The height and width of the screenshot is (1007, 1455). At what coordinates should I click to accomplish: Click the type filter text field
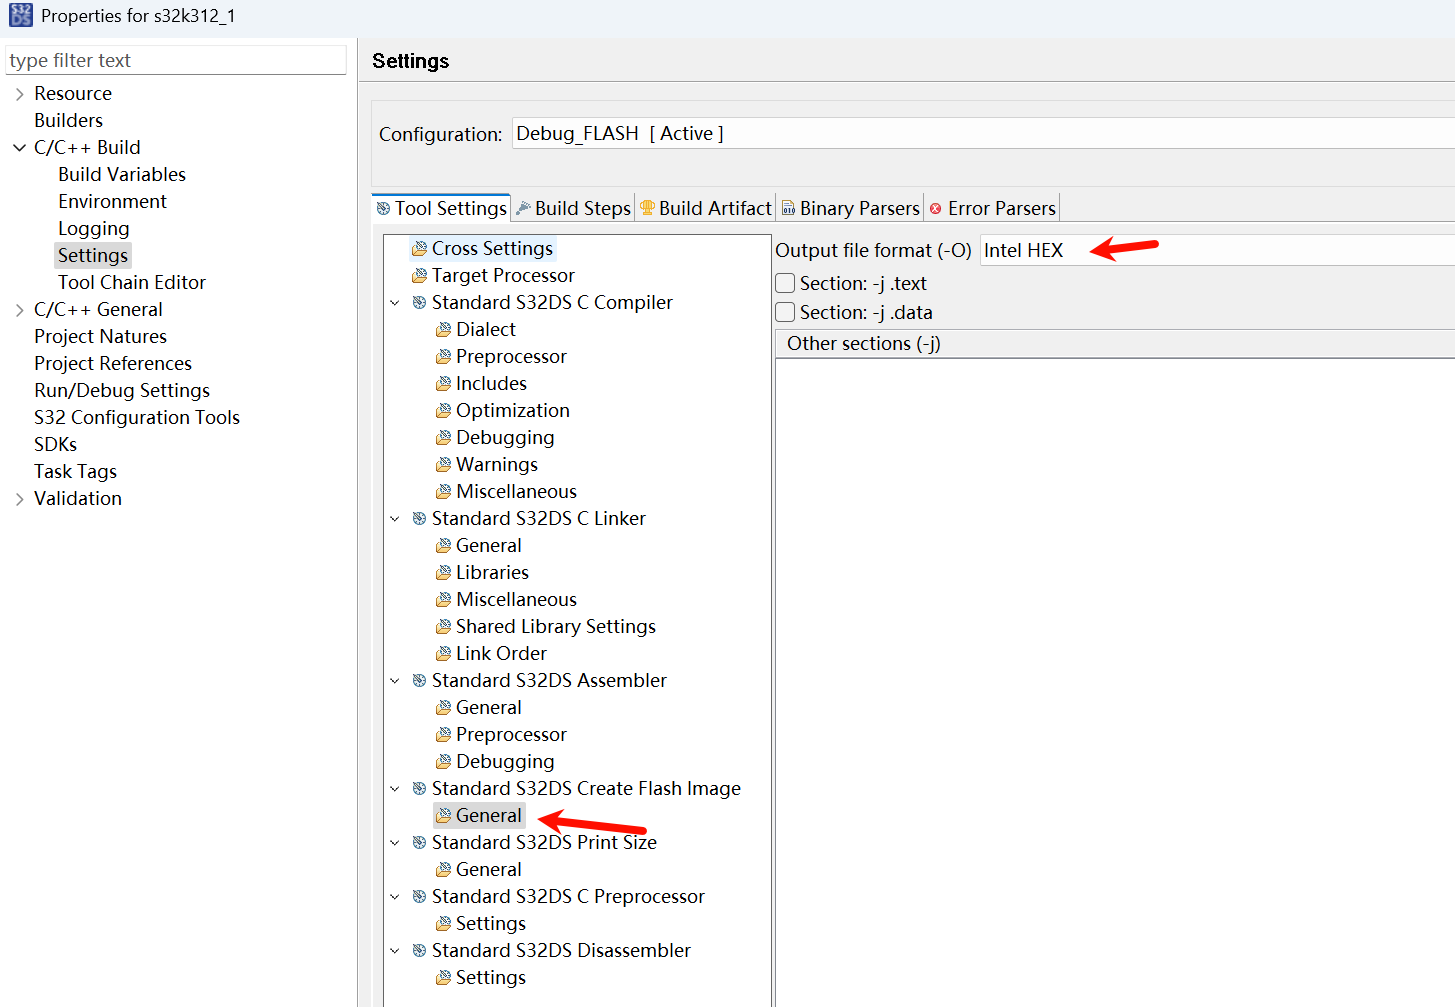pos(176,60)
